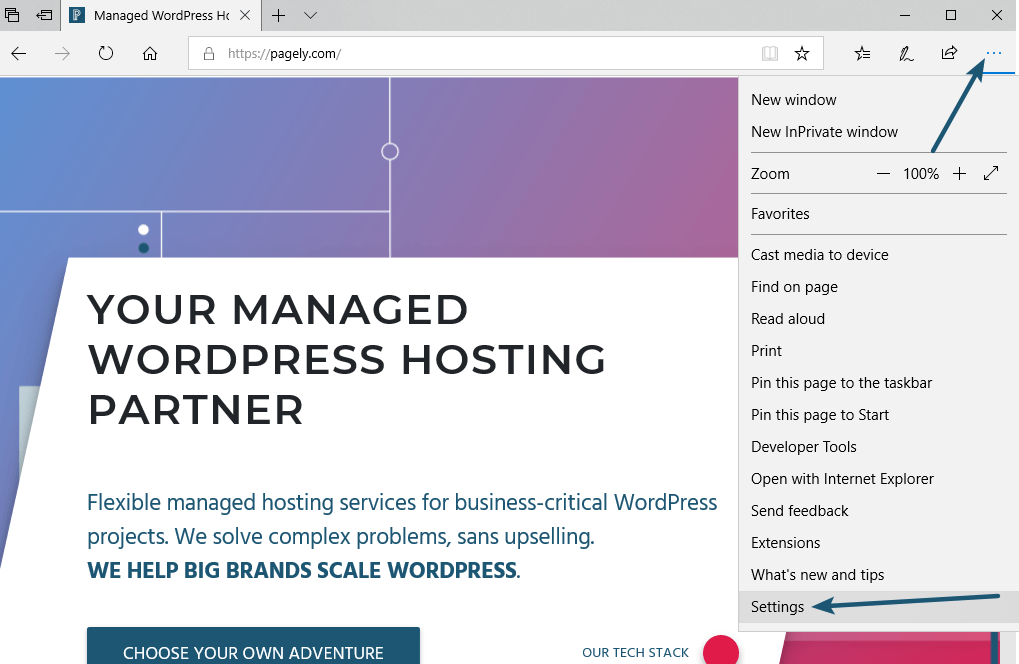This screenshot has height=664, width=1019.
Task: Click the Pagely favicon on the tab
Action: (x=77, y=15)
